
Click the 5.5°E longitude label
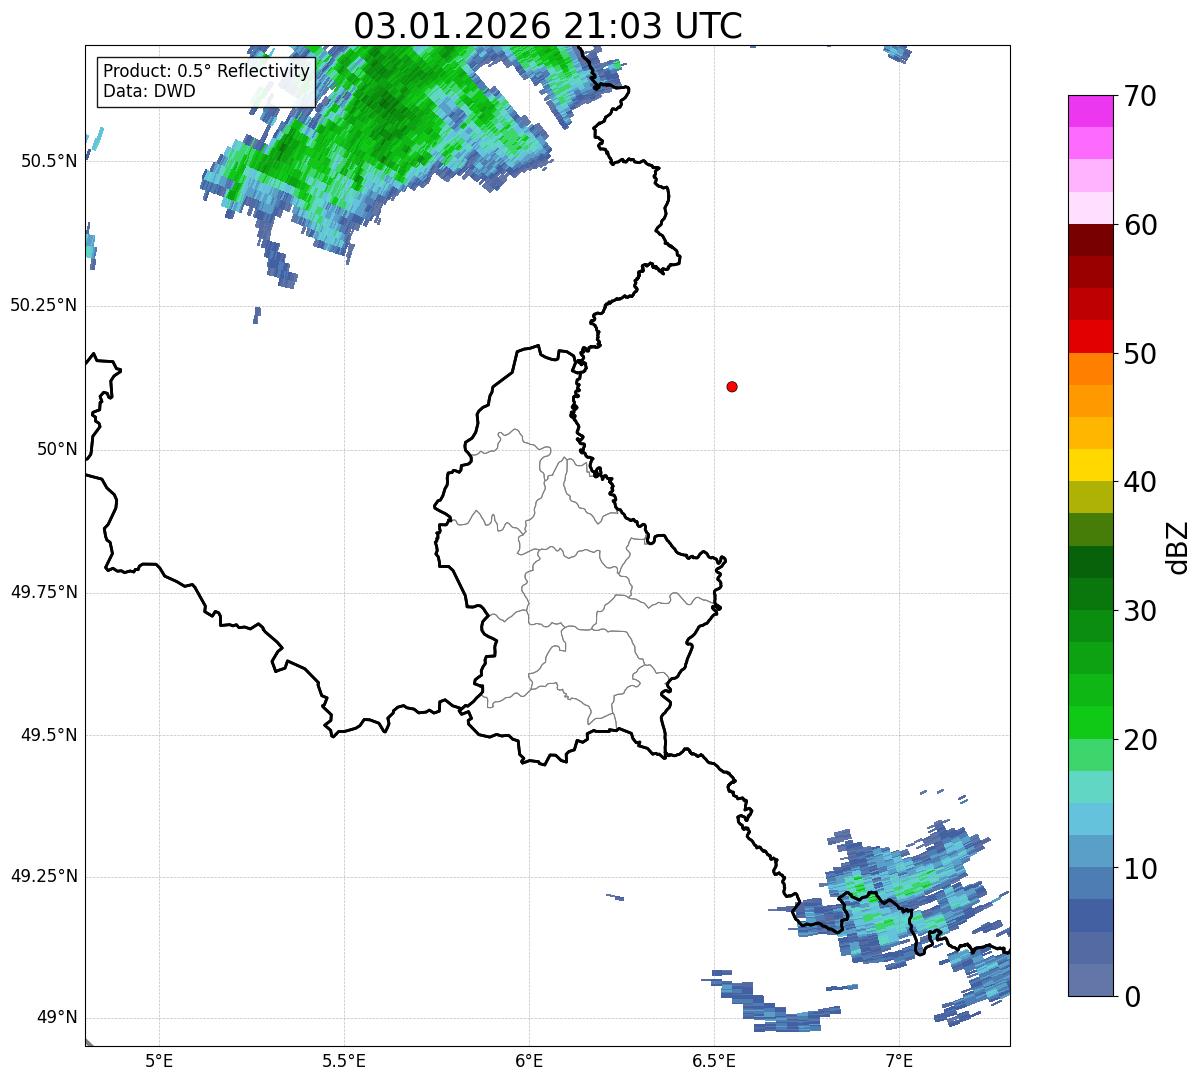click(344, 1061)
